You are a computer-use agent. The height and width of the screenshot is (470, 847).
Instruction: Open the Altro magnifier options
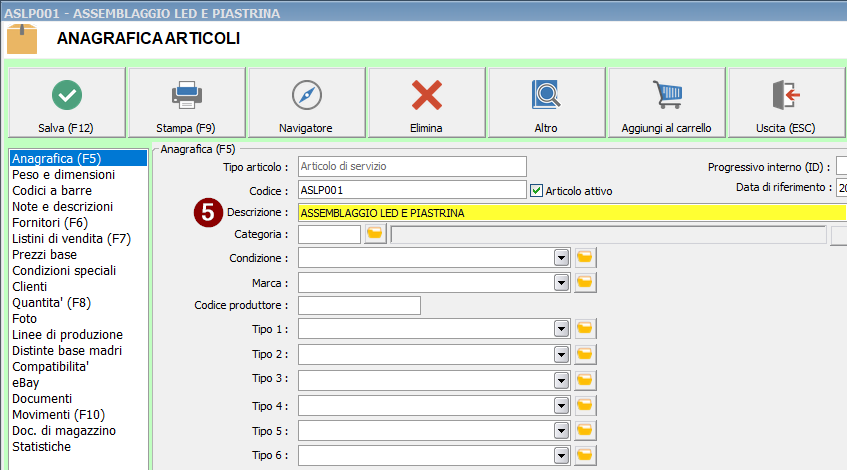click(x=546, y=103)
